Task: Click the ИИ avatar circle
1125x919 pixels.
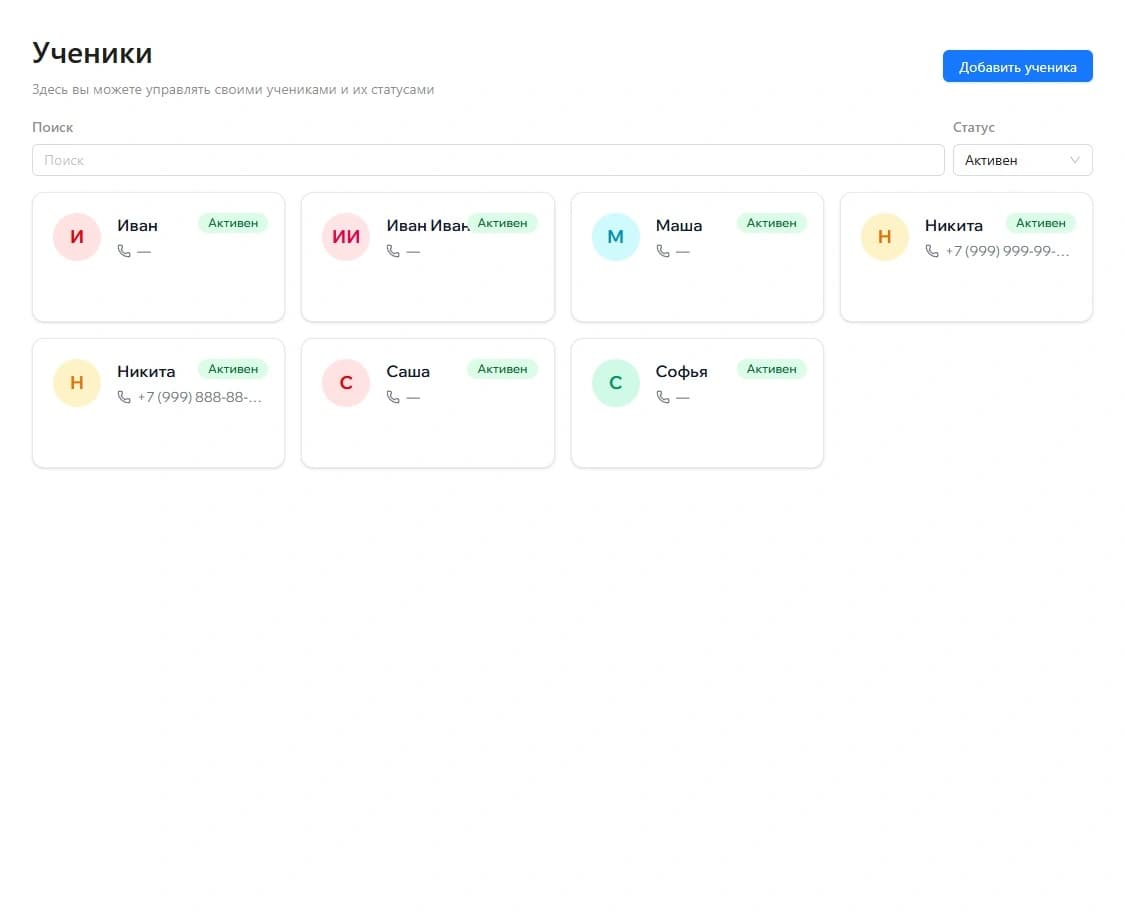Action: point(346,237)
